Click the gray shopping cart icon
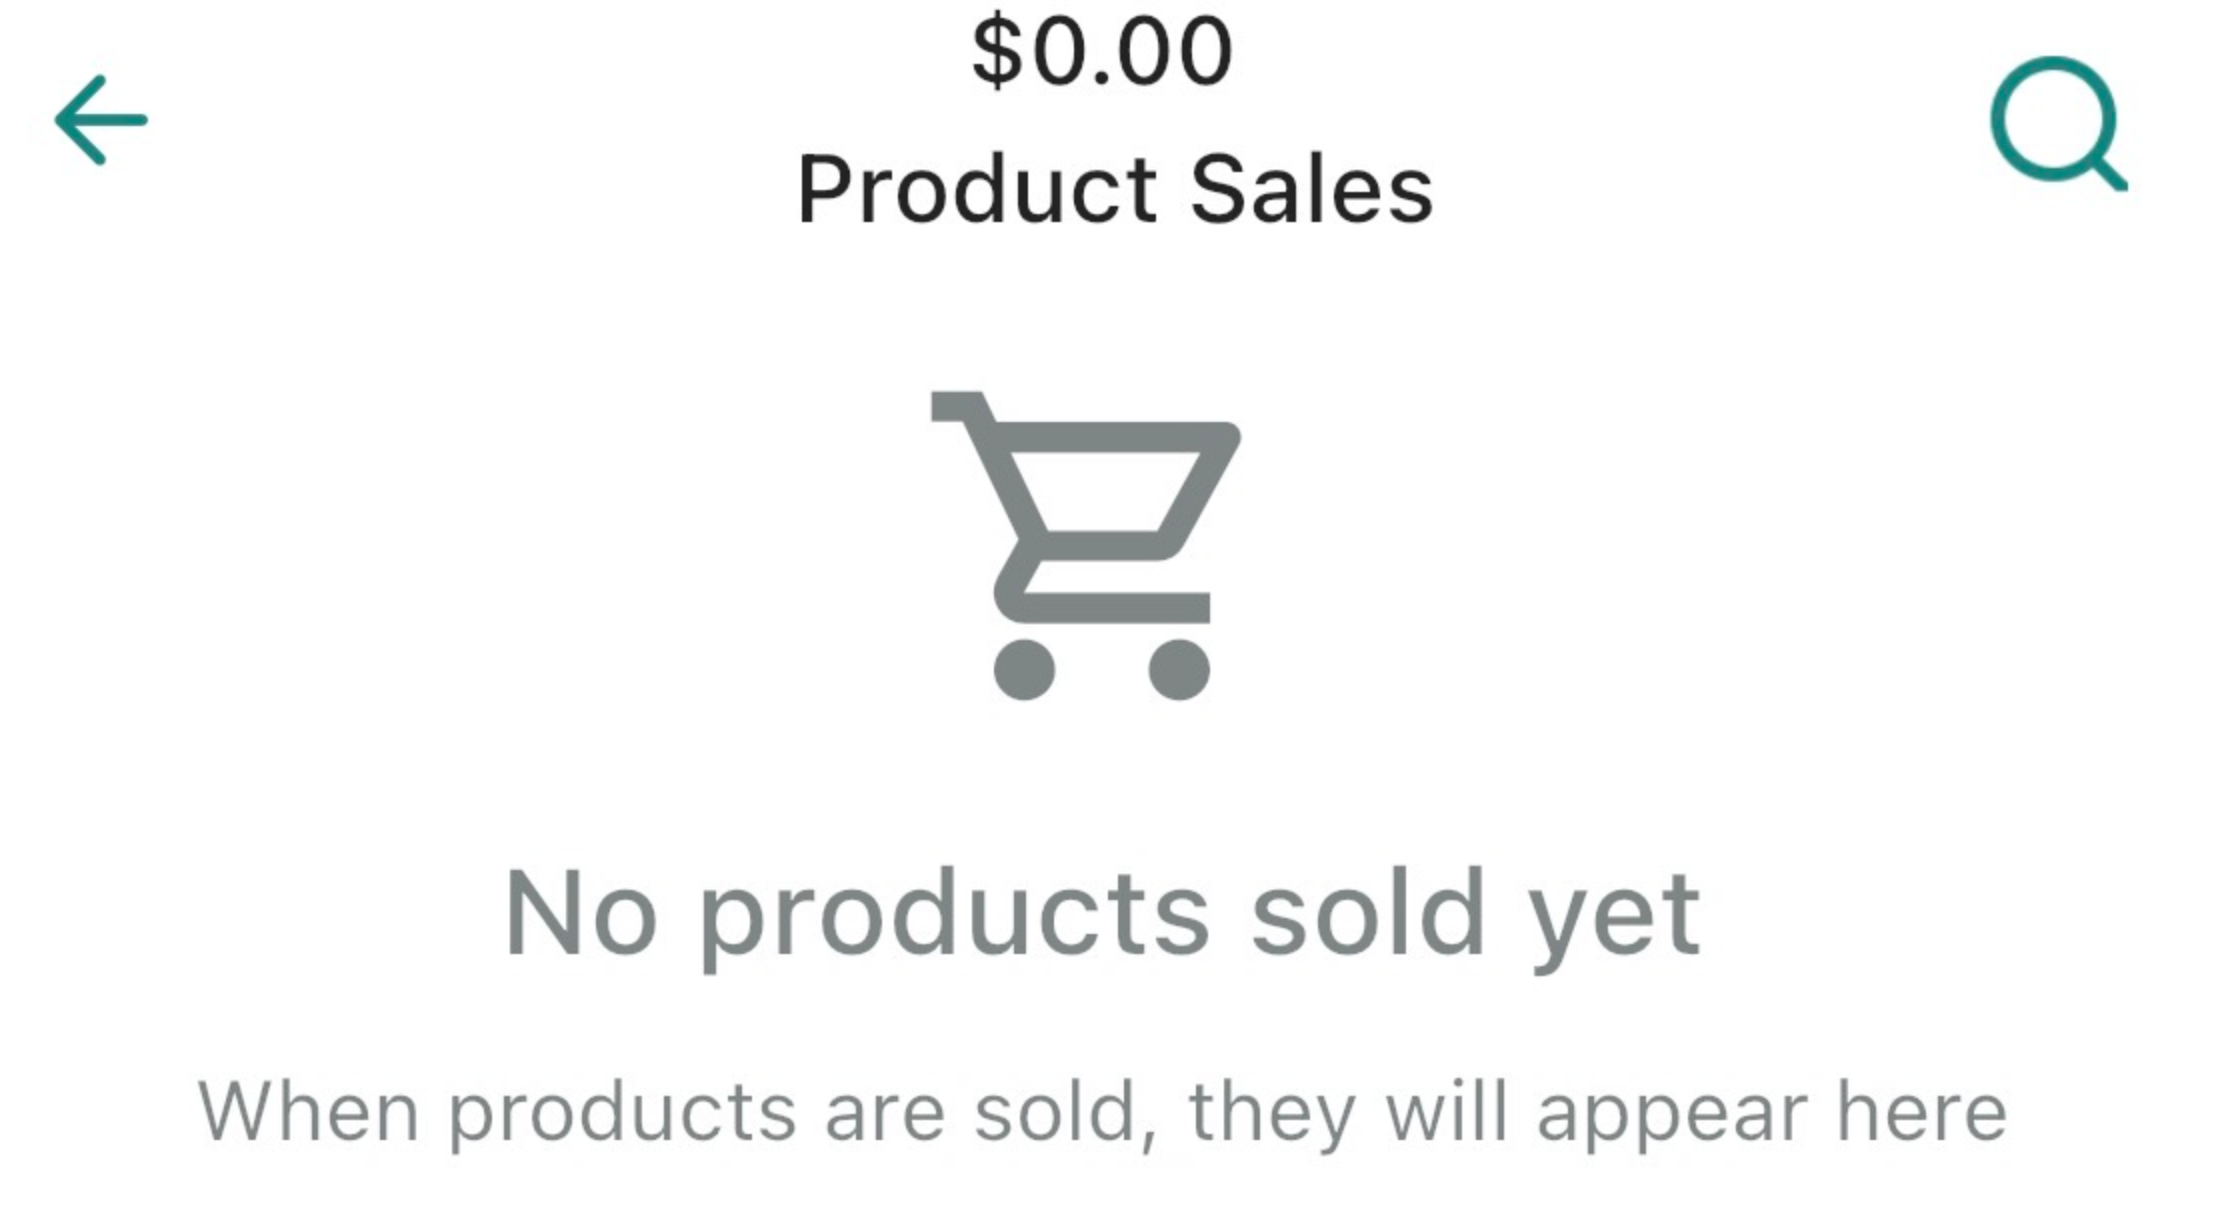The width and height of the screenshot is (2222, 1206). coord(1086,545)
